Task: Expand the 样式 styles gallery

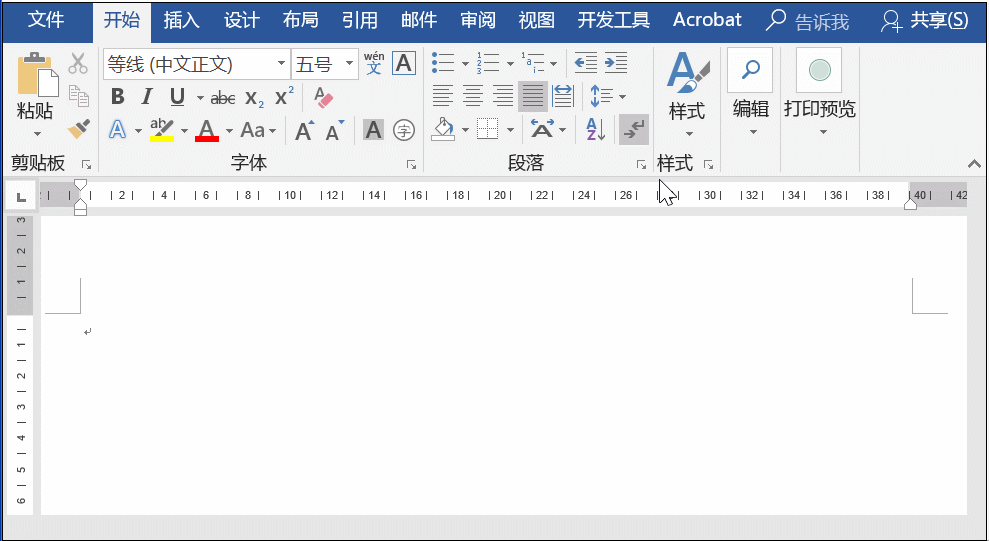Action: point(688,134)
